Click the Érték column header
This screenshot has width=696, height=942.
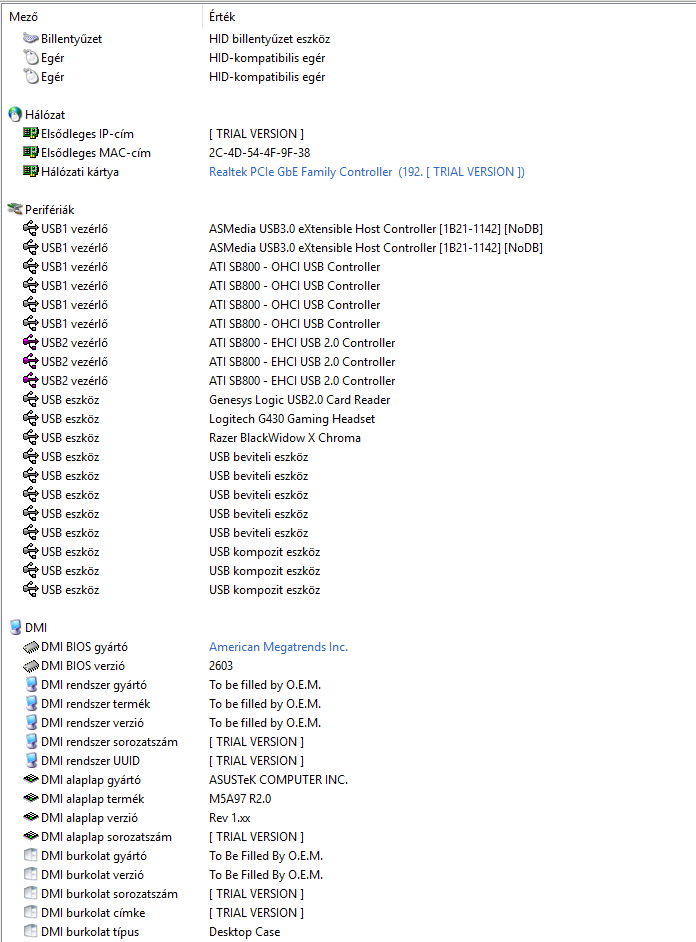point(222,17)
